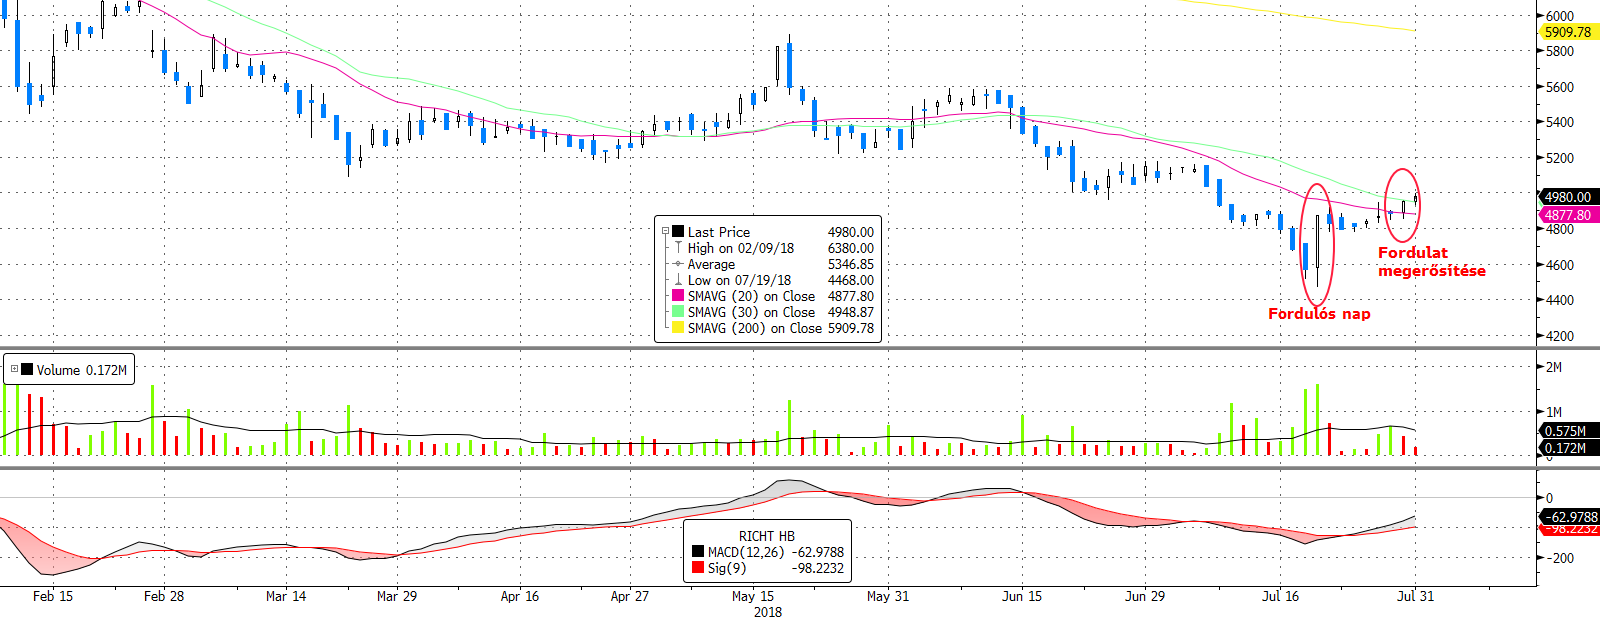Click the Average marker icon in legend
Image resolution: width=1600 pixels, height=619 pixels.
pyautogui.click(x=678, y=264)
